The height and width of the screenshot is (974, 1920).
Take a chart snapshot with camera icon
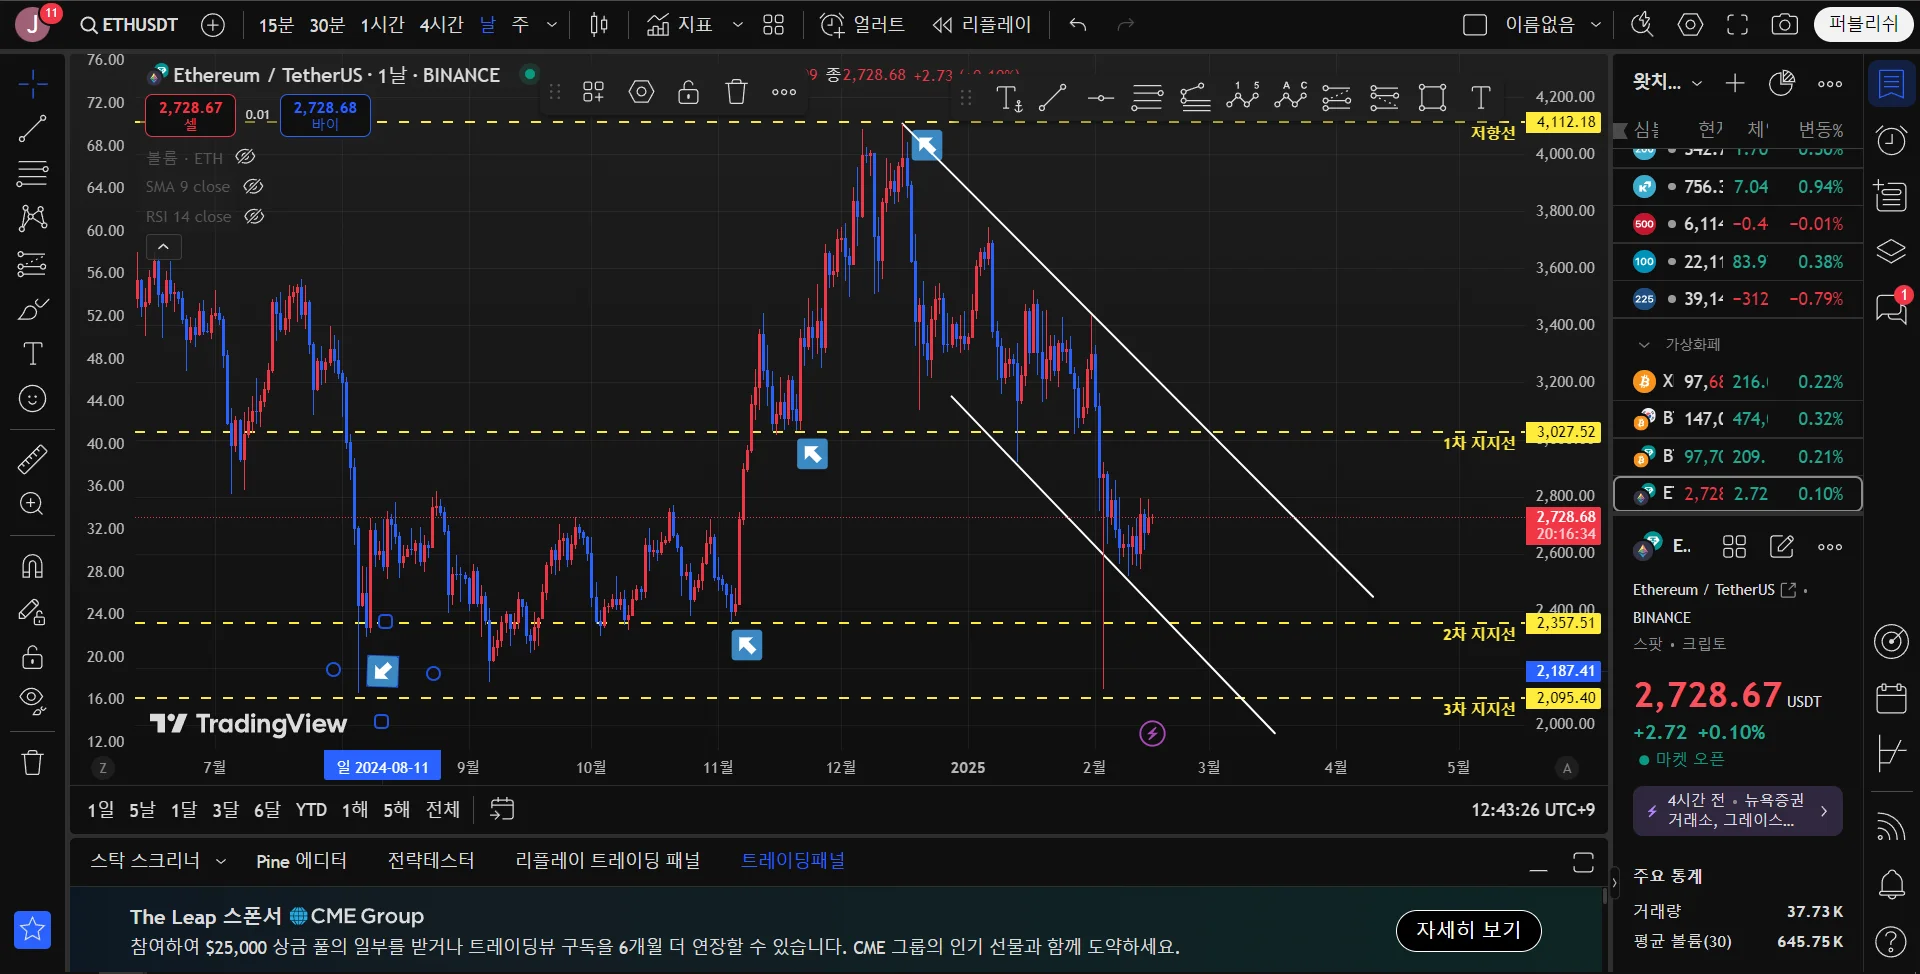1785,25
